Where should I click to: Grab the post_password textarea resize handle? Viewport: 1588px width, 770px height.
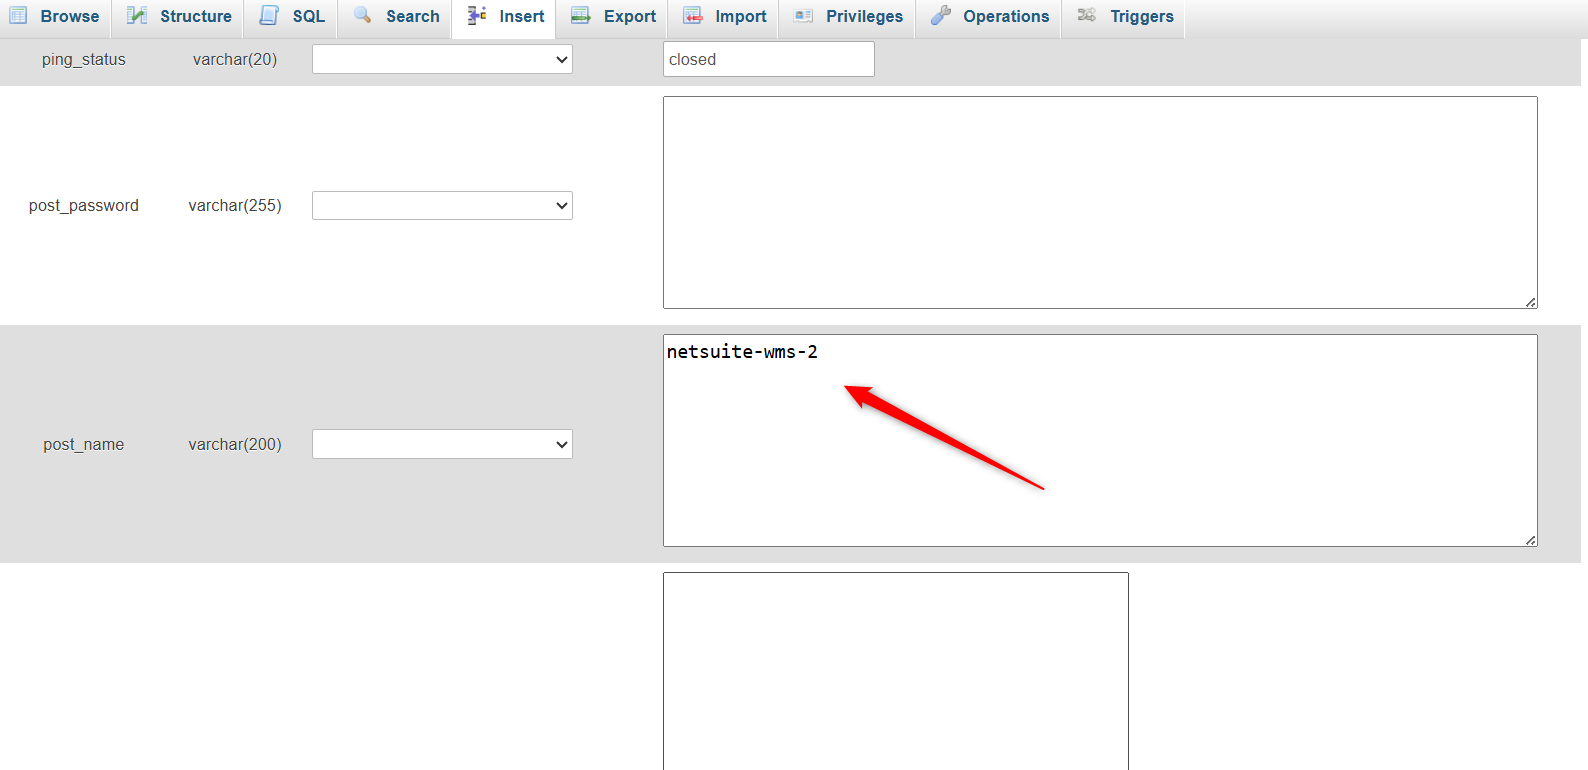tap(1531, 302)
